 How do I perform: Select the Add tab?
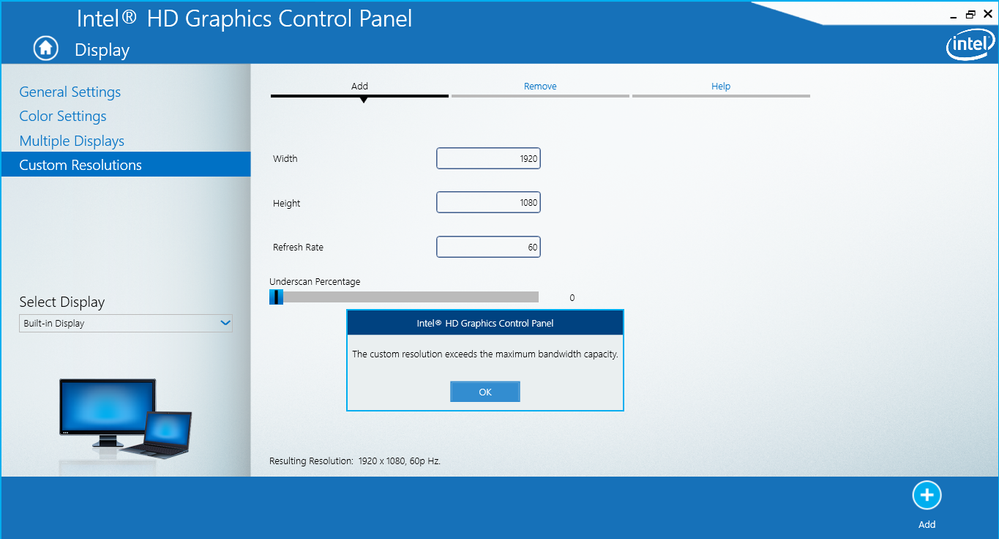(359, 87)
